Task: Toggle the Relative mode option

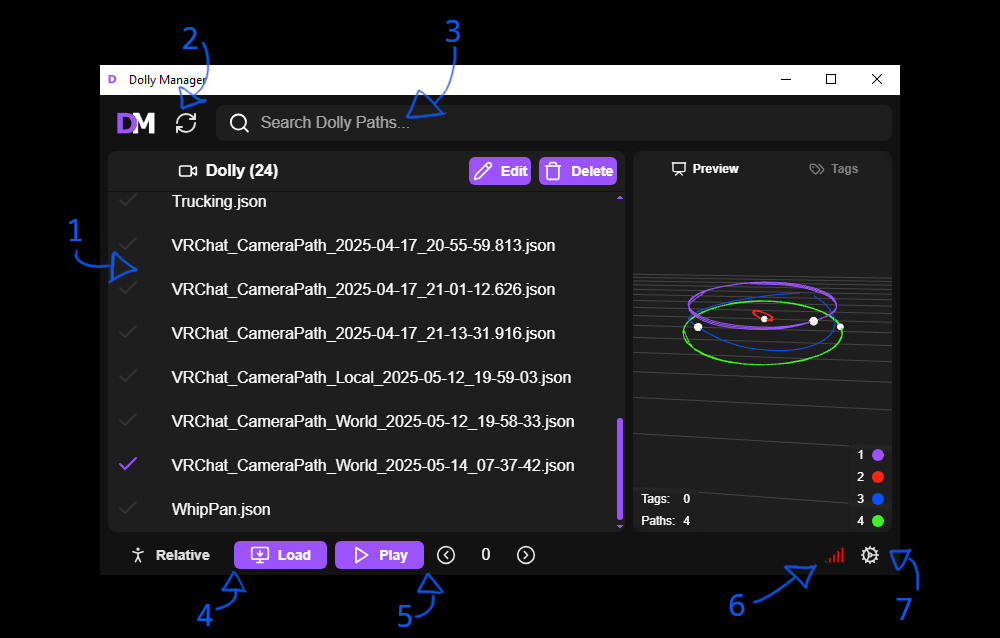Action: pyautogui.click(x=170, y=555)
